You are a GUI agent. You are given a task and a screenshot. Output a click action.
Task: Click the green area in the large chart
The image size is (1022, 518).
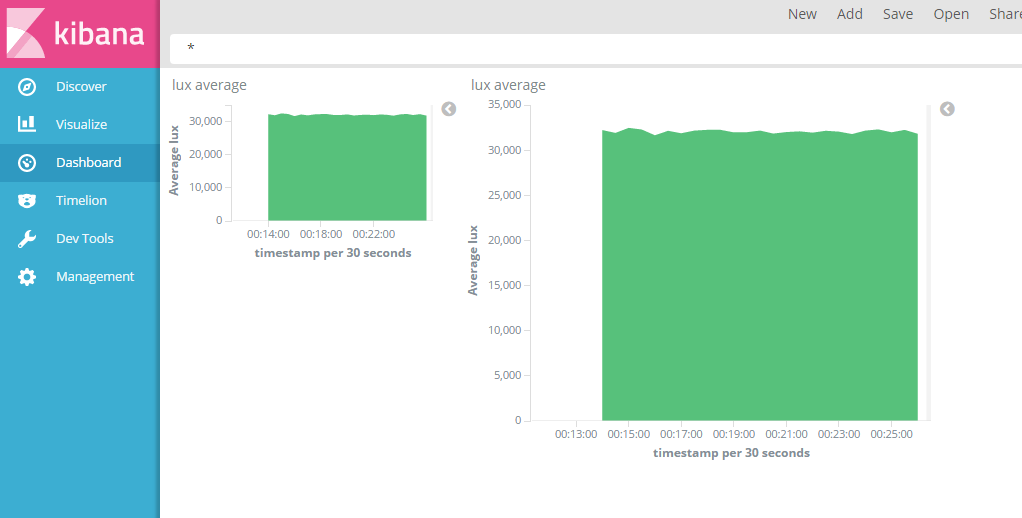759,280
